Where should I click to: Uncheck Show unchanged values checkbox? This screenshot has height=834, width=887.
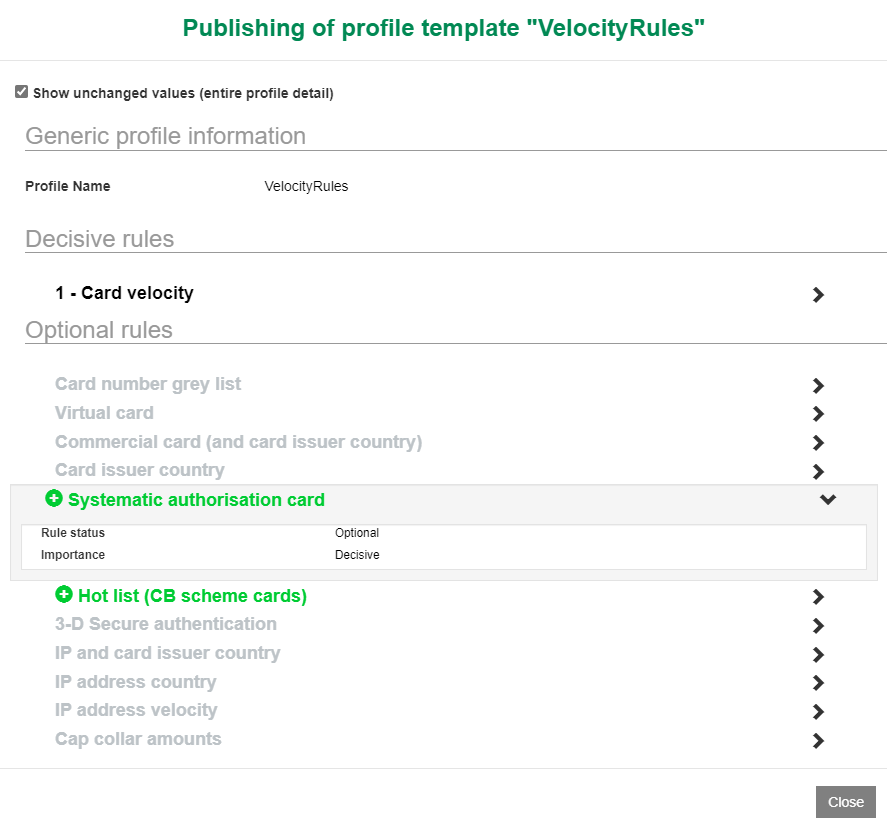(x=21, y=90)
